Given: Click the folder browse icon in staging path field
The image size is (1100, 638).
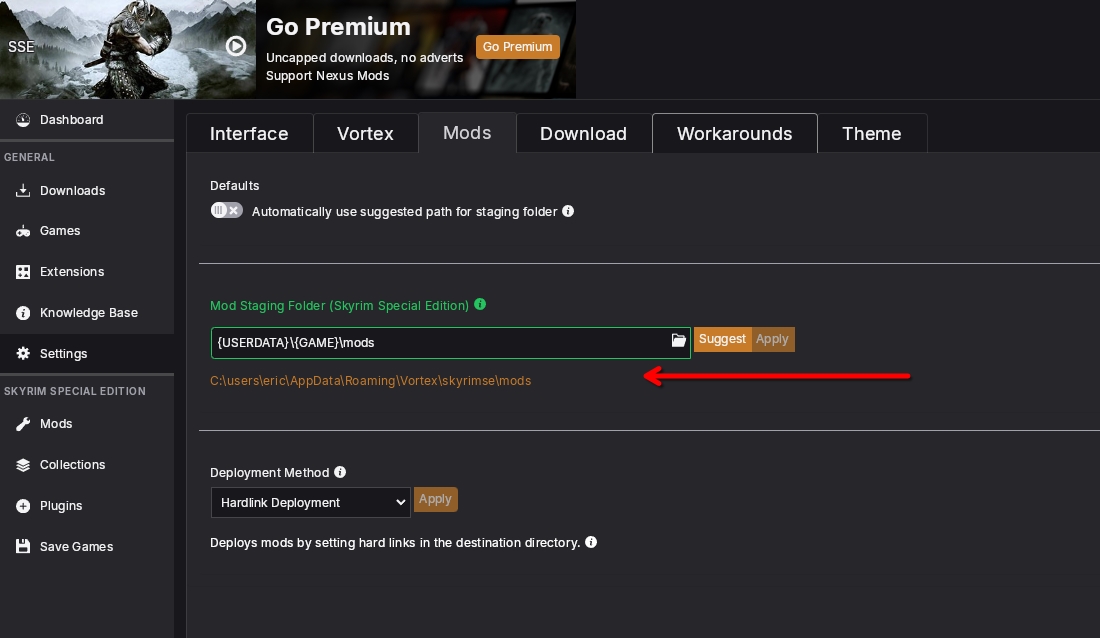Looking at the screenshot, I should (x=678, y=340).
